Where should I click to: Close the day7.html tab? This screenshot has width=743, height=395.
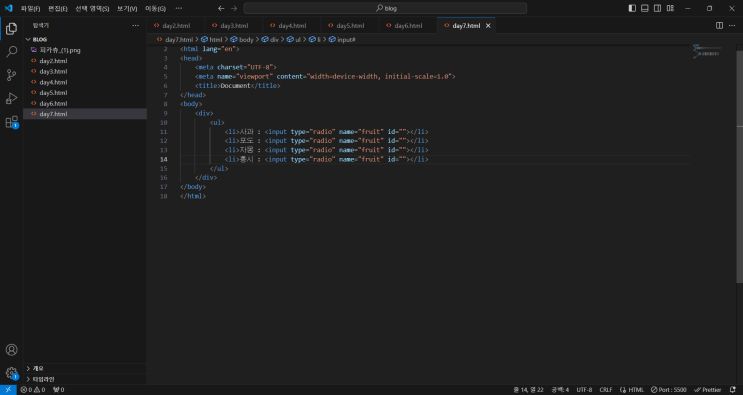[x=488, y=26]
